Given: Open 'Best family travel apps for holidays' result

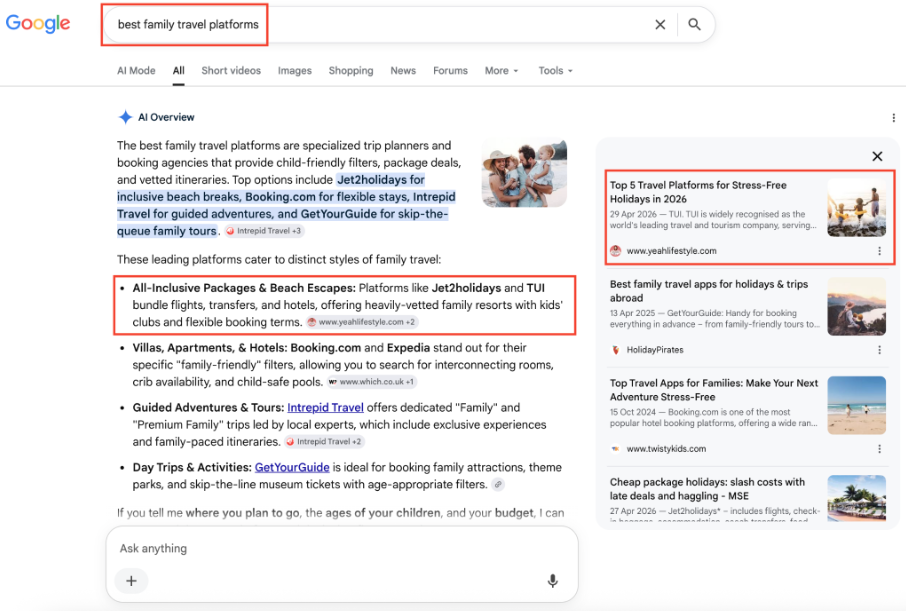Looking at the screenshot, I should pos(709,291).
